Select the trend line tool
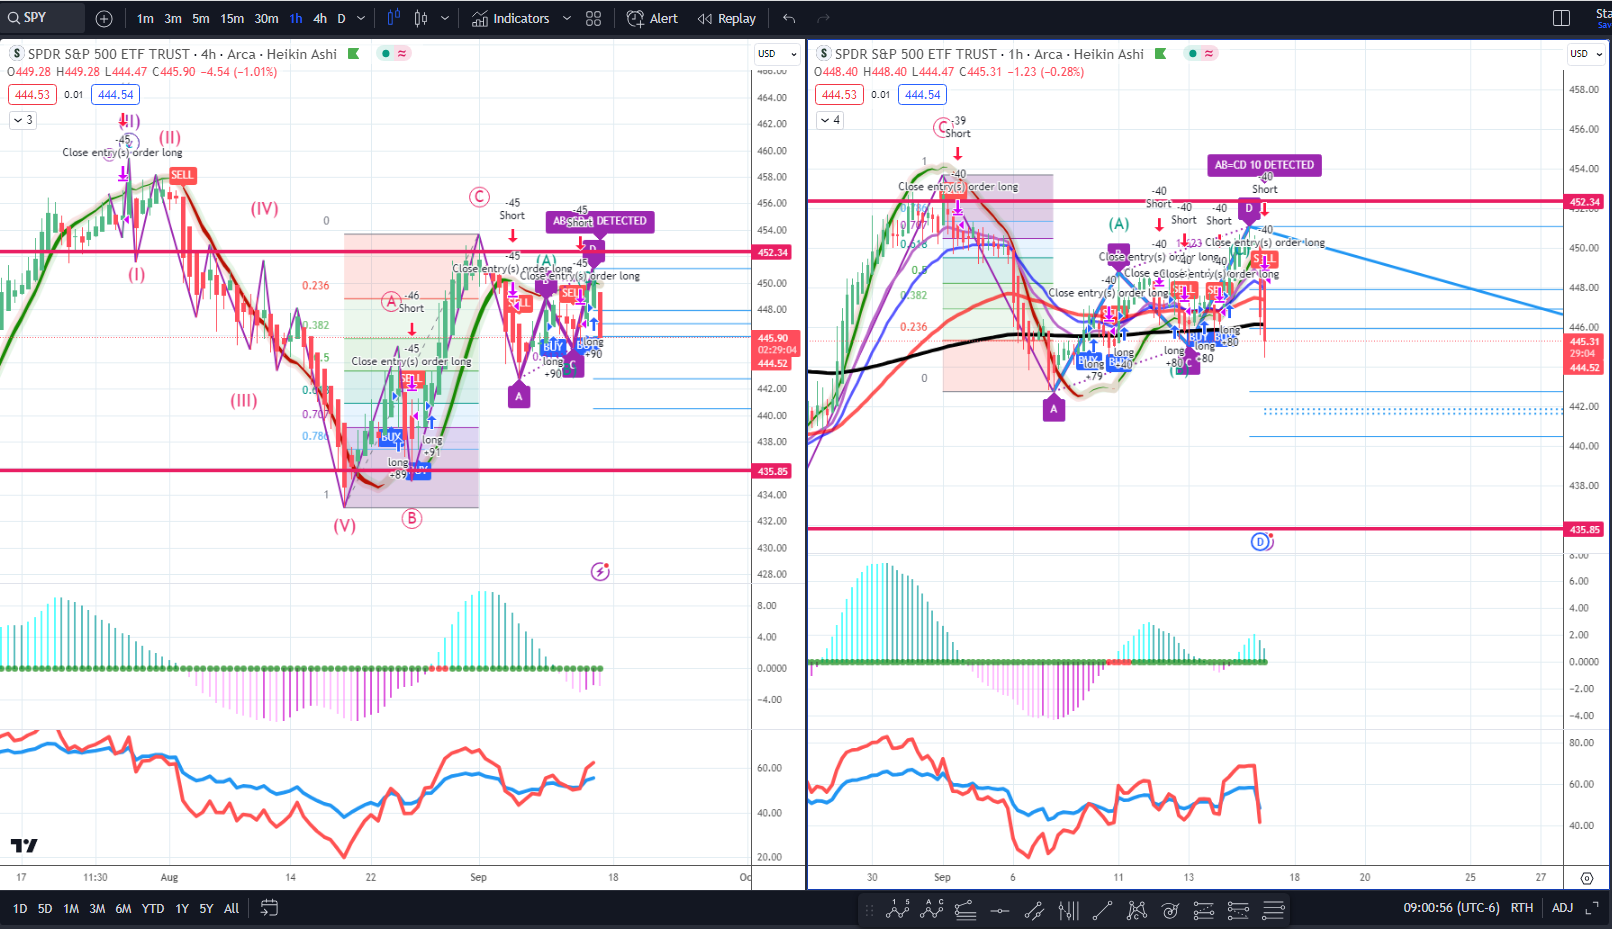This screenshot has width=1612, height=929. click(x=1102, y=910)
